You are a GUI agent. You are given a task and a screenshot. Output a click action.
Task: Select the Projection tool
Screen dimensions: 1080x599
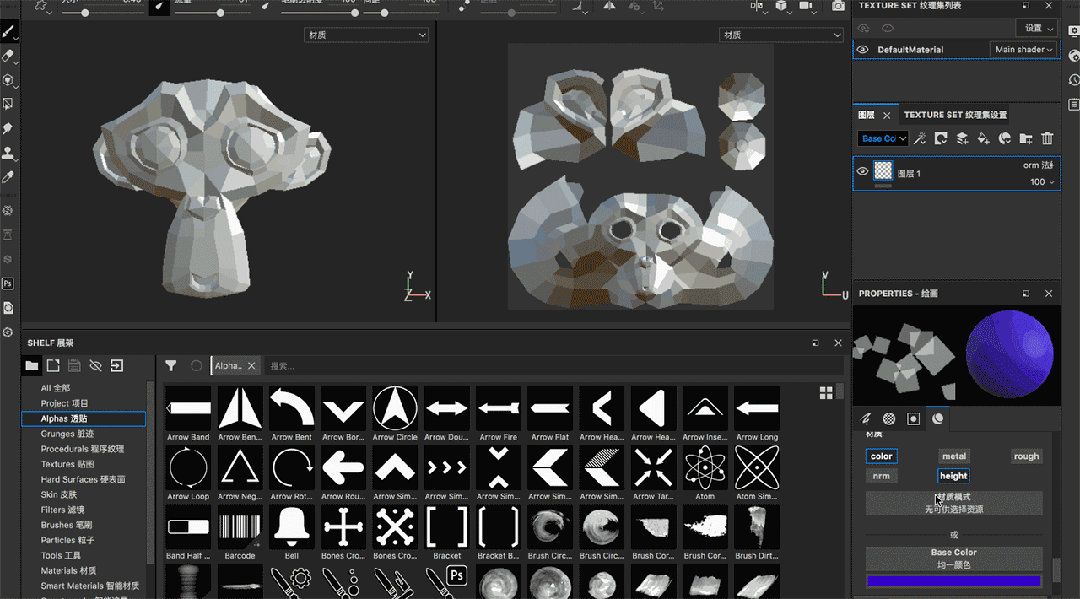[8, 80]
